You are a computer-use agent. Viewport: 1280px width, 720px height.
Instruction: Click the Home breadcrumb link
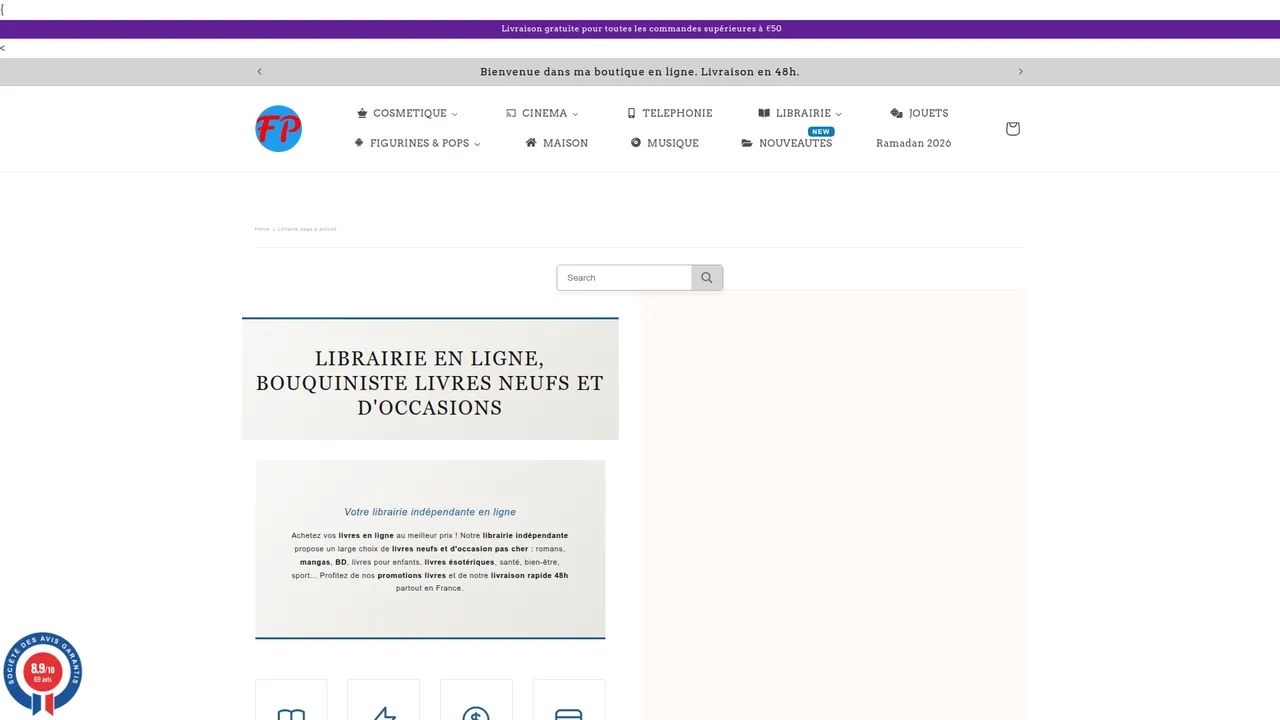[x=262, y=229]
